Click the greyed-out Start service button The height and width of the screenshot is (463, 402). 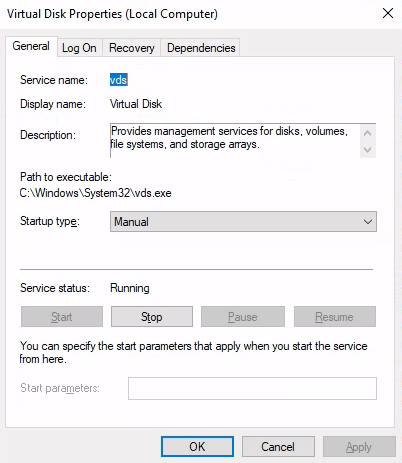[x=62, y=317]
